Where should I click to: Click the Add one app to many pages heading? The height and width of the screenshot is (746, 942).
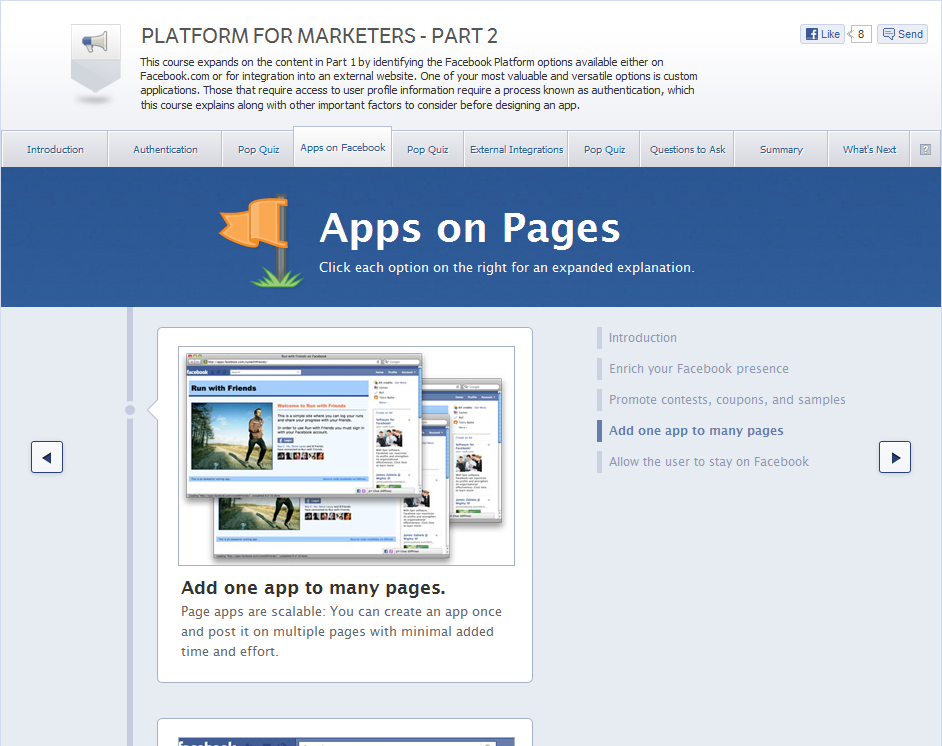click(313, 587)
